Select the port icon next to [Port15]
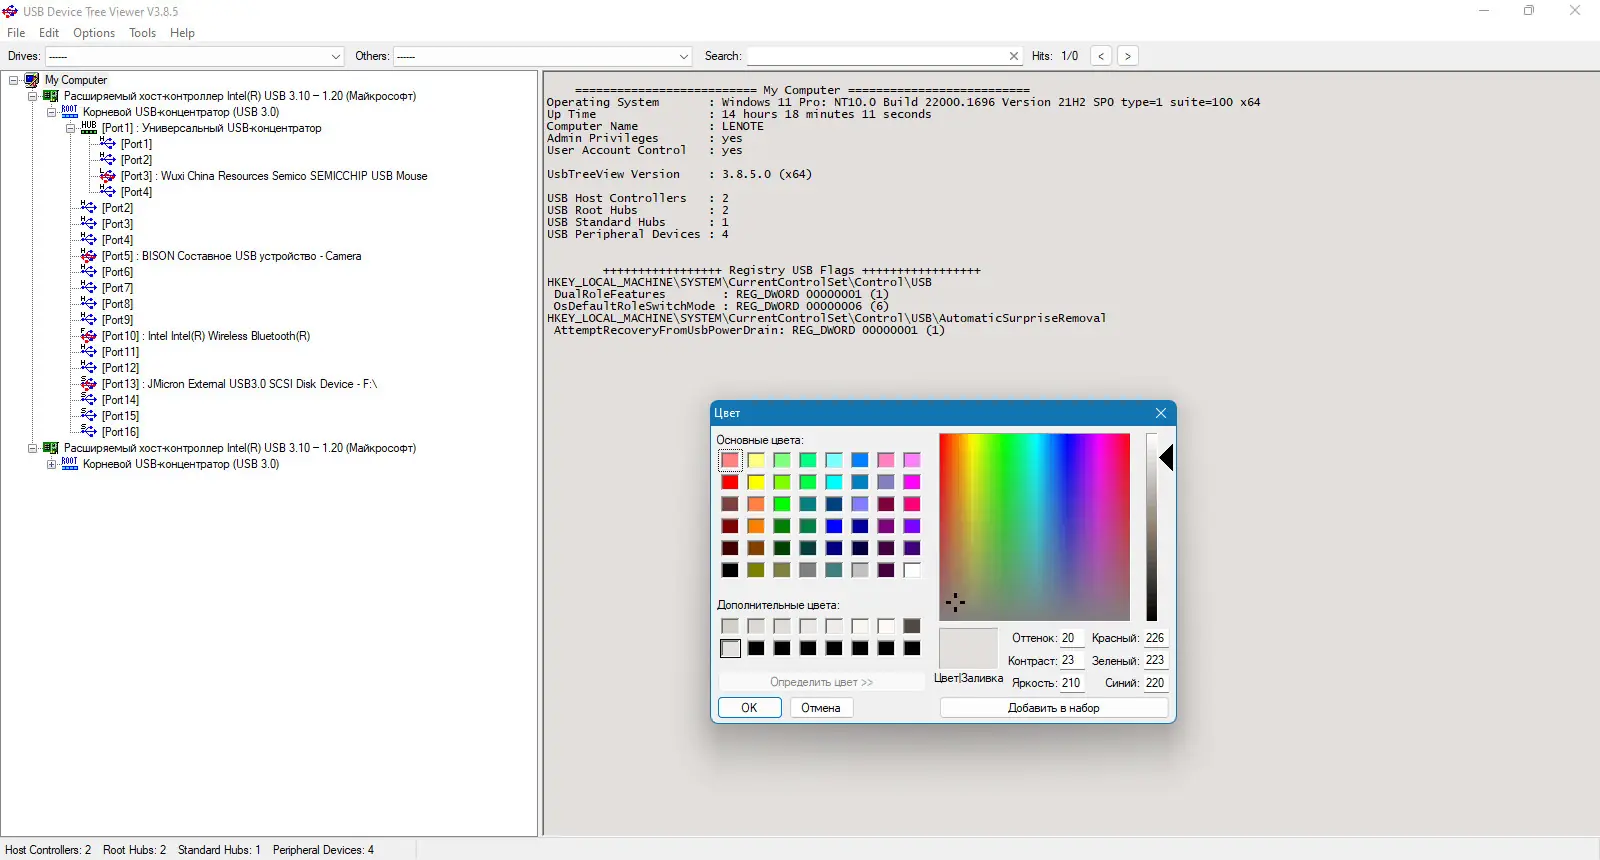The width and height of the screenshot is (1600, 860). click(x=89, y=416)
